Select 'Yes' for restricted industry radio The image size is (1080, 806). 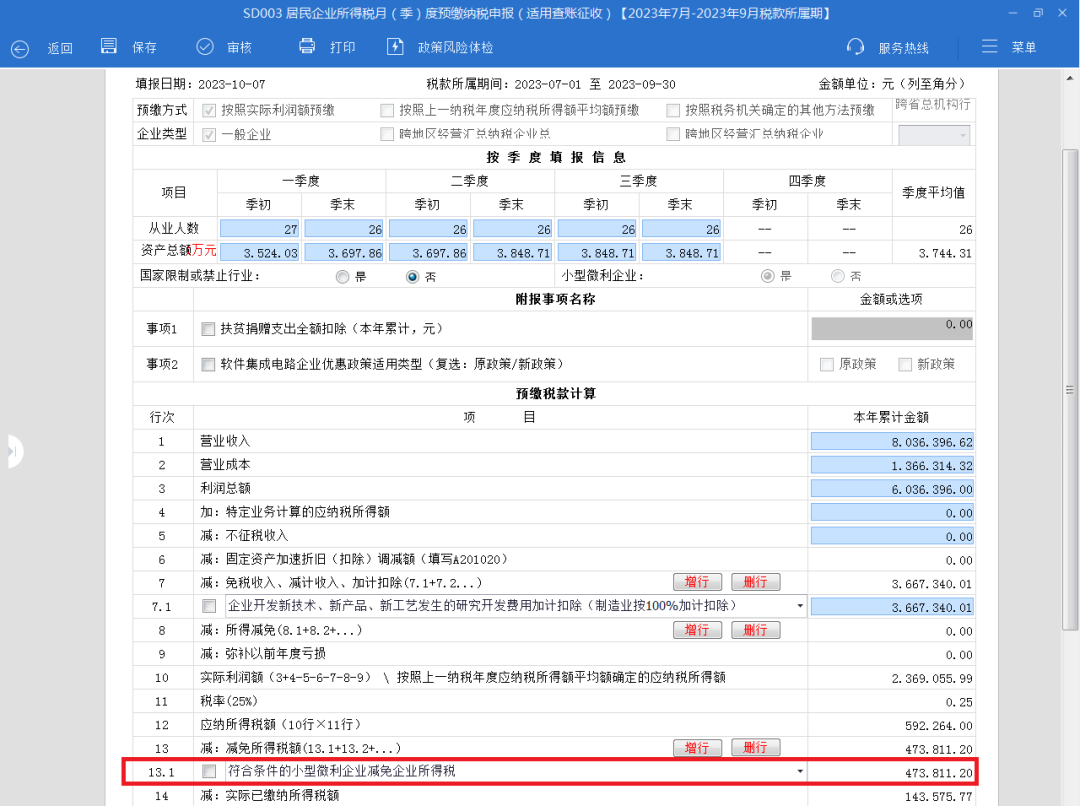(x=343, y=277)
